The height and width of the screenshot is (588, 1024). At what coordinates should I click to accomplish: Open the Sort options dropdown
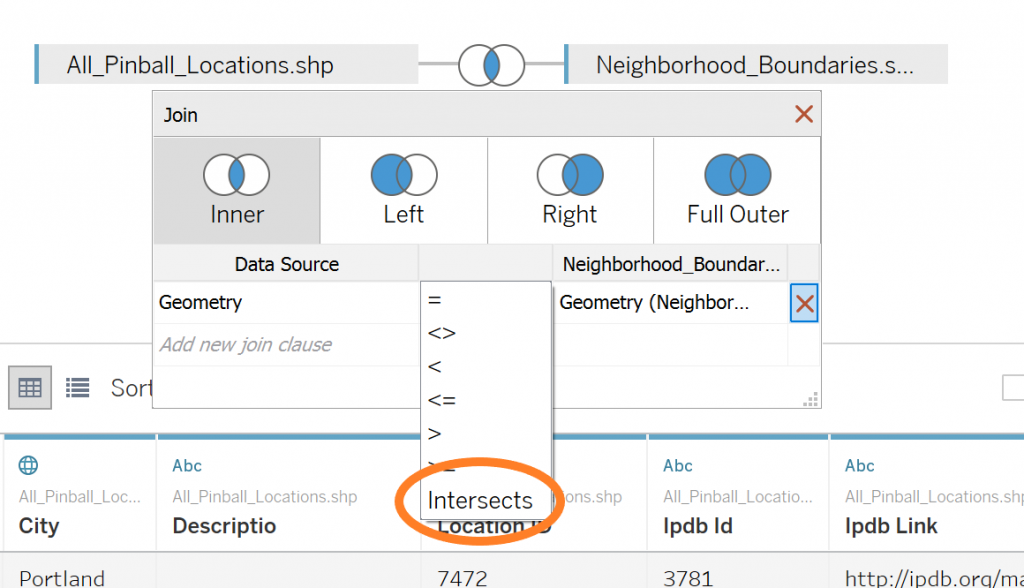pos(135,388)
